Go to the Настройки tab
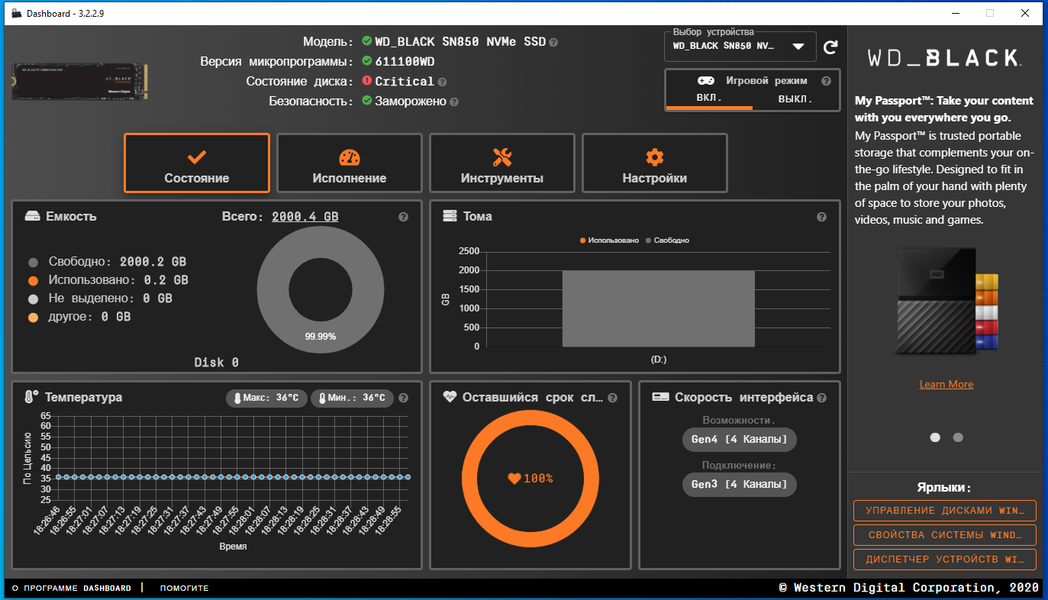 coord(654,163)
